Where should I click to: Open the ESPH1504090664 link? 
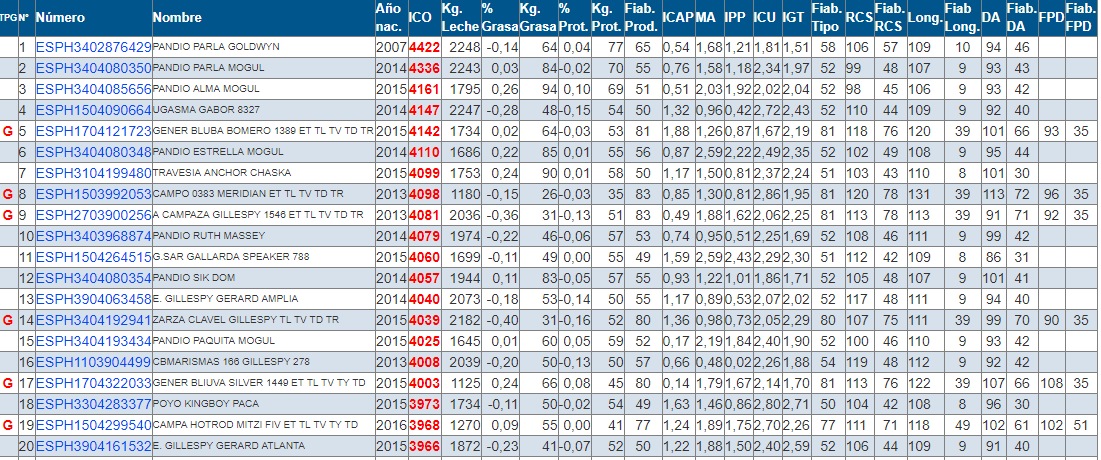pyautogui.click(x=93, y=110)
